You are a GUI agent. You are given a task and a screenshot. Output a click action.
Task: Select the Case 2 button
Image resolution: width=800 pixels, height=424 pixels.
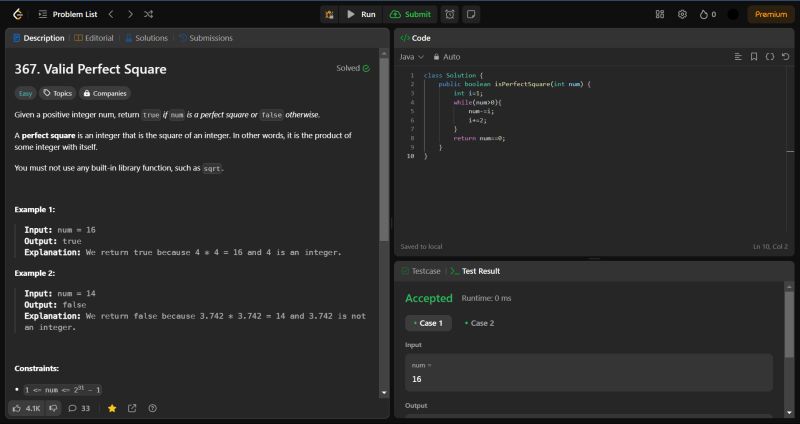click(477, 323)
